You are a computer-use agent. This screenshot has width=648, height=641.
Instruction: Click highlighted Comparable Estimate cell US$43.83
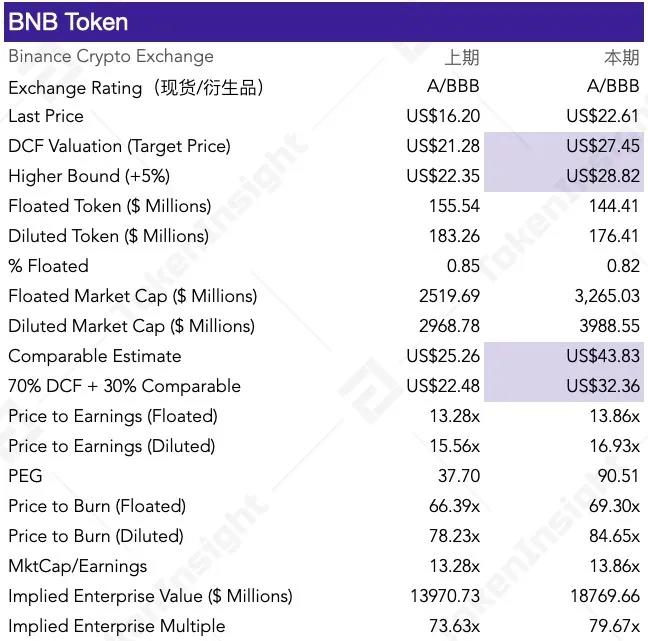point(602,356)
